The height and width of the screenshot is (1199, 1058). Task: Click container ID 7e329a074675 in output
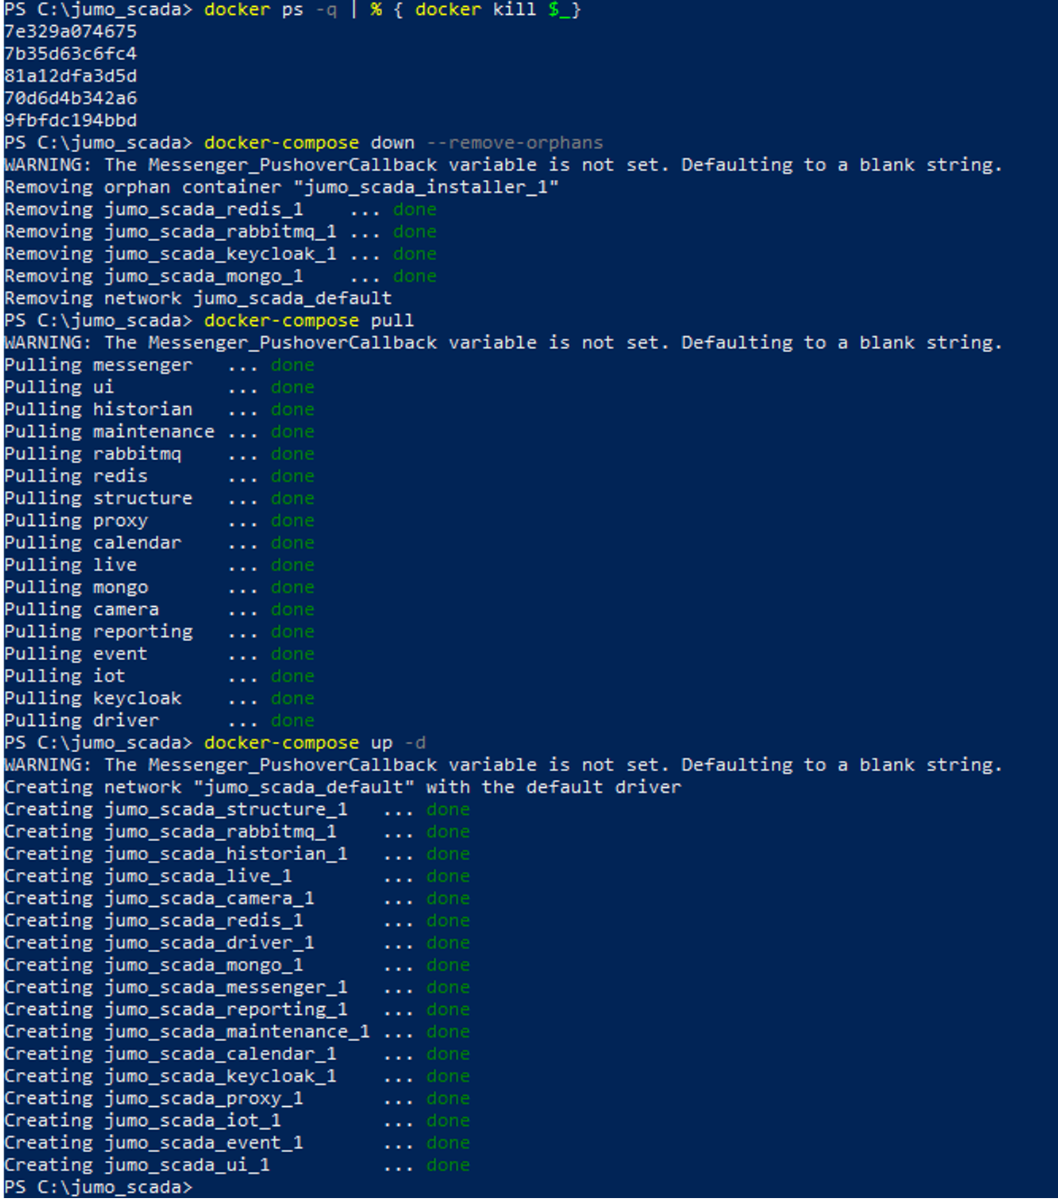[70, 31]
